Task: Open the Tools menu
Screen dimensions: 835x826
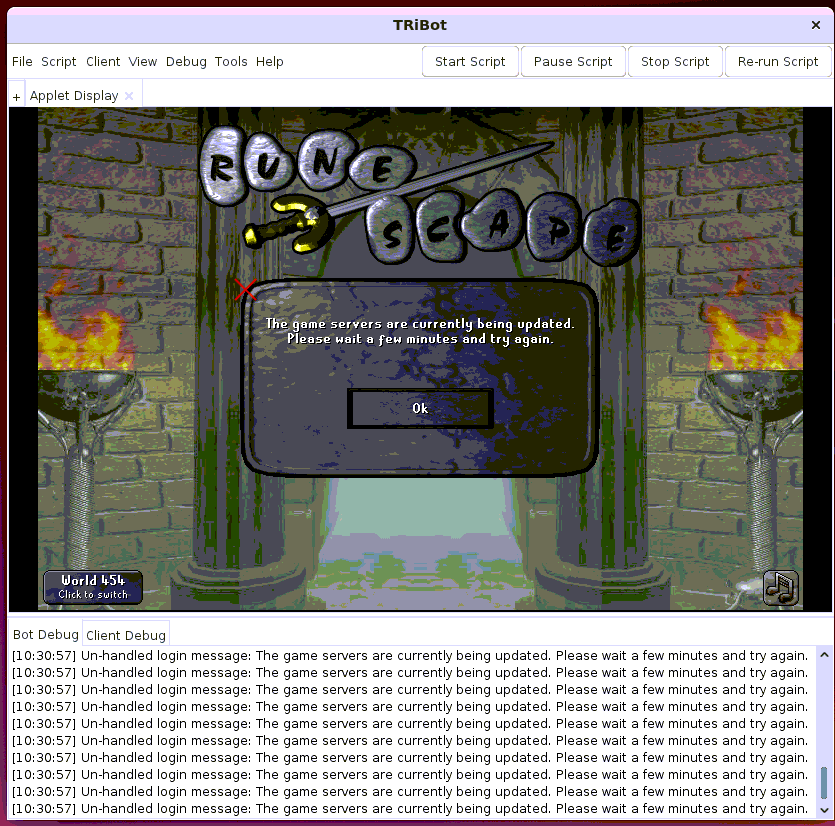Action: click(x=231, y=62)
